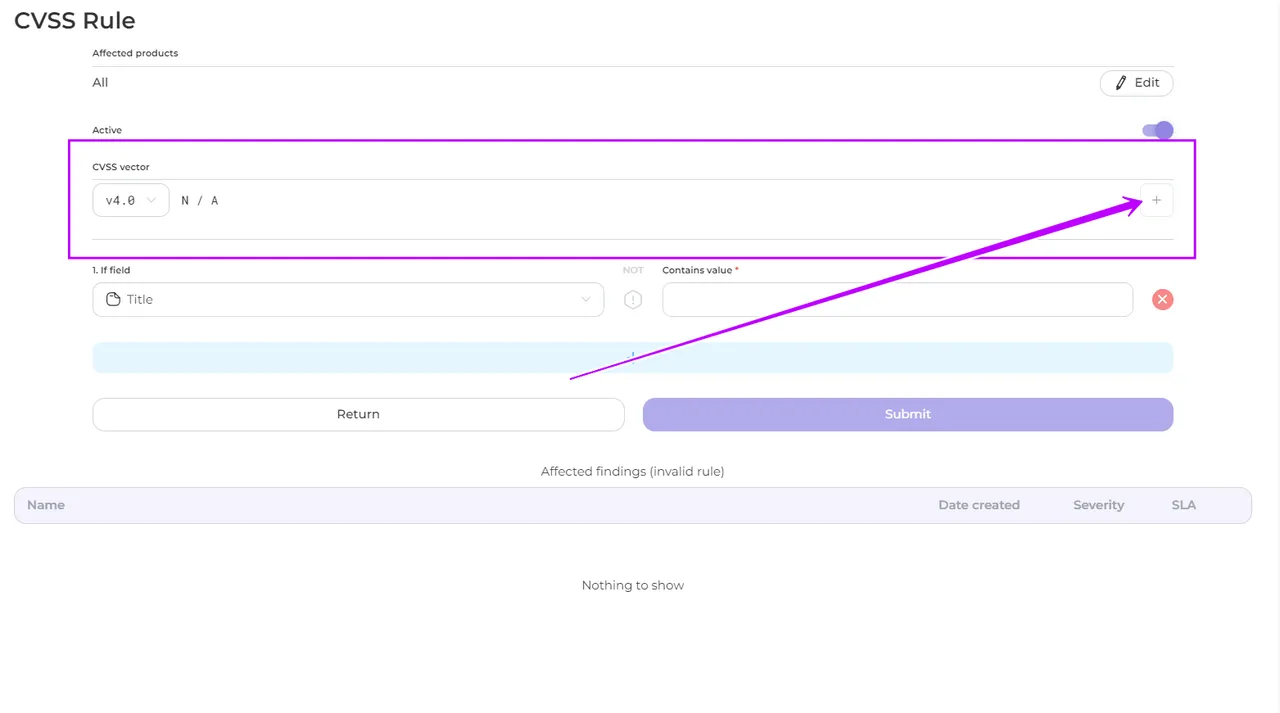Click the Return button
The image size is (1280, 713).
pos(358,414)
